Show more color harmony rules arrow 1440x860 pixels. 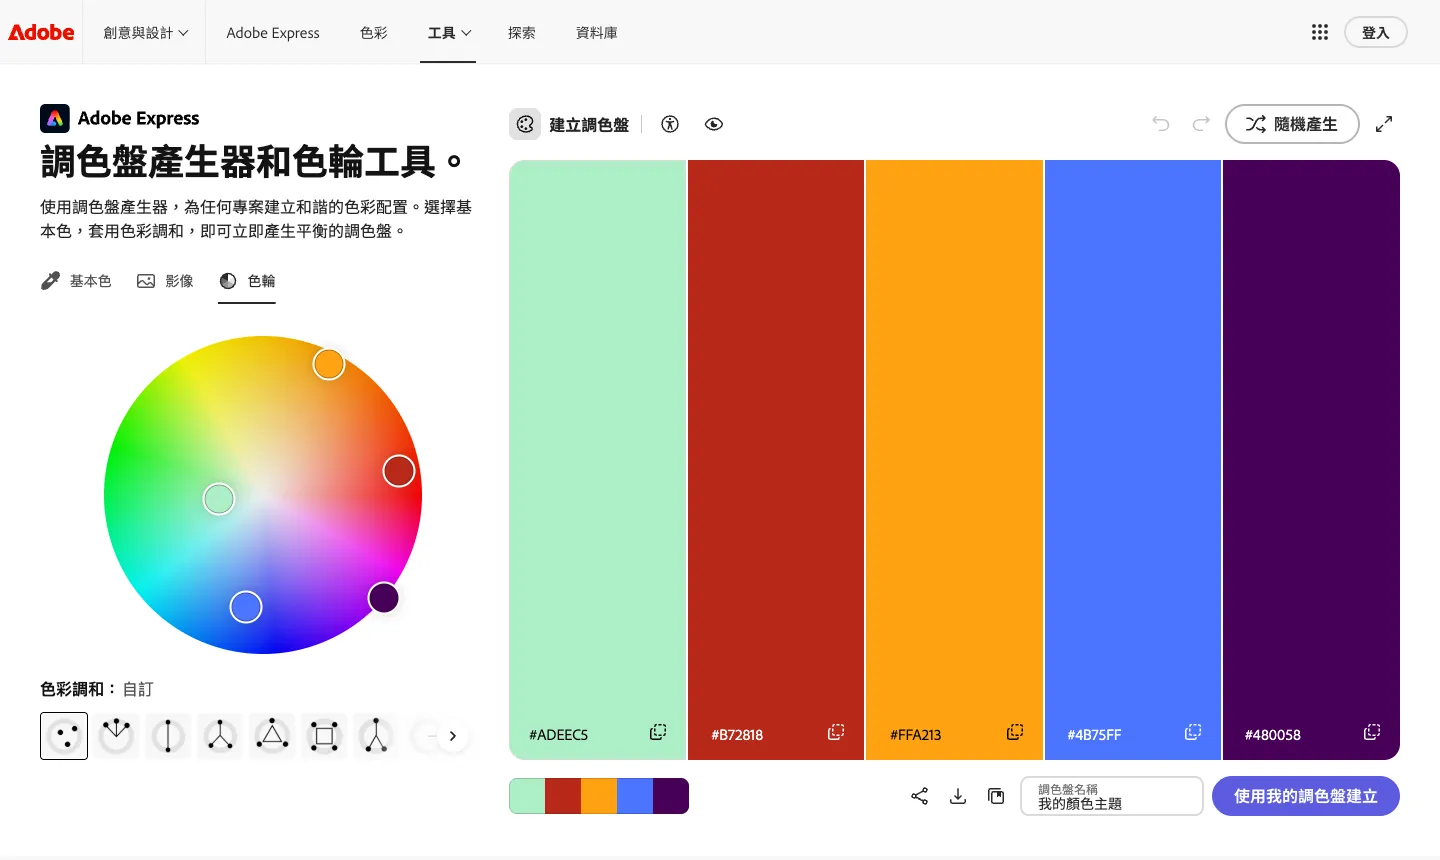click(452, 736)
